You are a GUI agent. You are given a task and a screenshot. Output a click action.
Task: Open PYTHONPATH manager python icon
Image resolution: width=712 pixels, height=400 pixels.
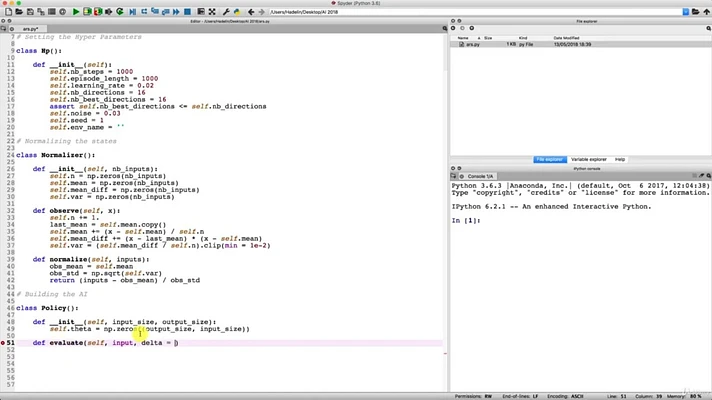coord(237,12)
